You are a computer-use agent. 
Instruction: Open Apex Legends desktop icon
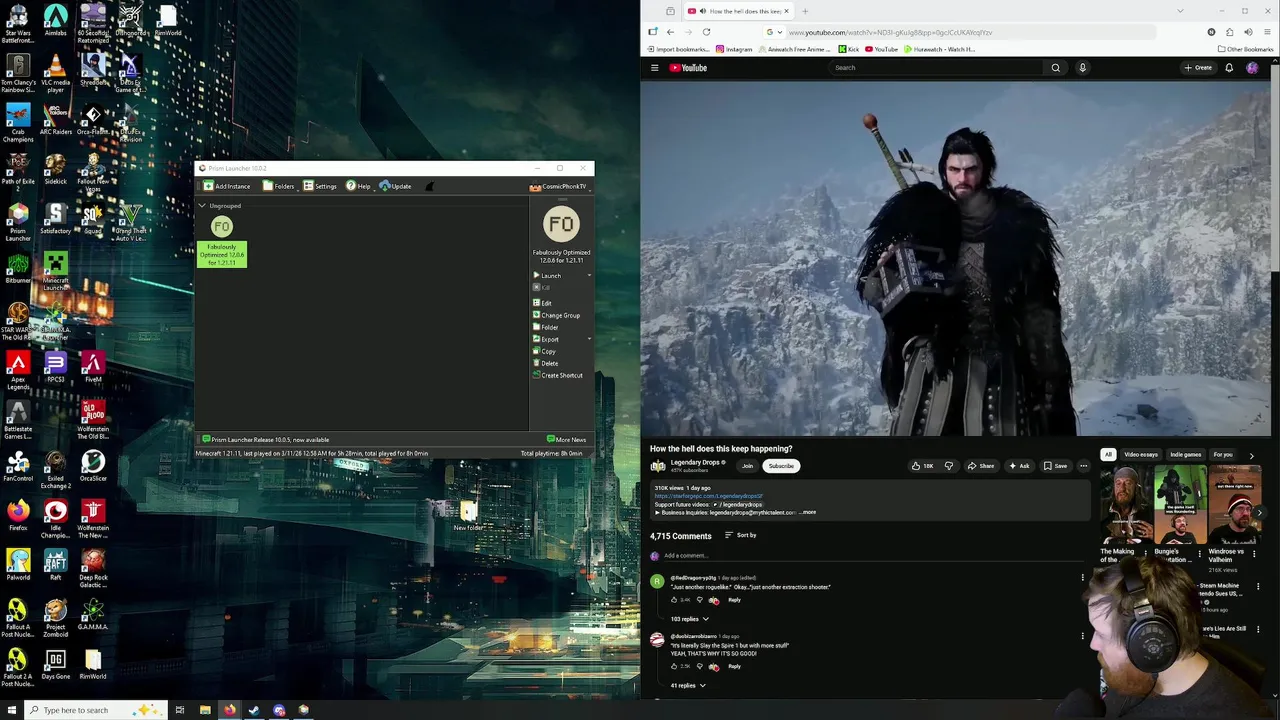(17, 369)
